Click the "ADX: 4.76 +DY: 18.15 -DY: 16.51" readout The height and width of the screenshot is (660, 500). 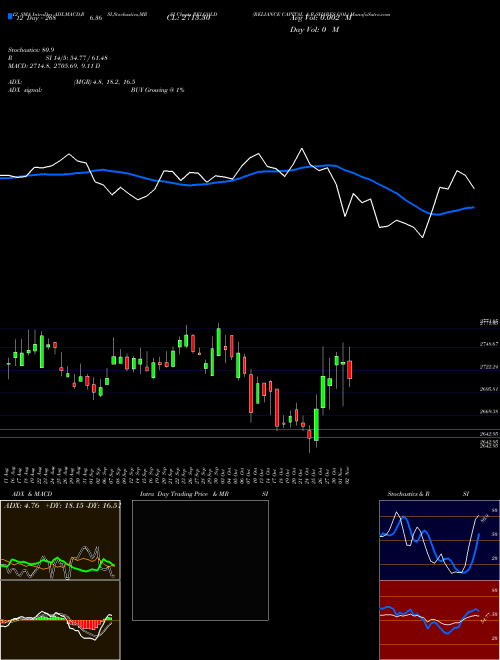tap(62, 506)
